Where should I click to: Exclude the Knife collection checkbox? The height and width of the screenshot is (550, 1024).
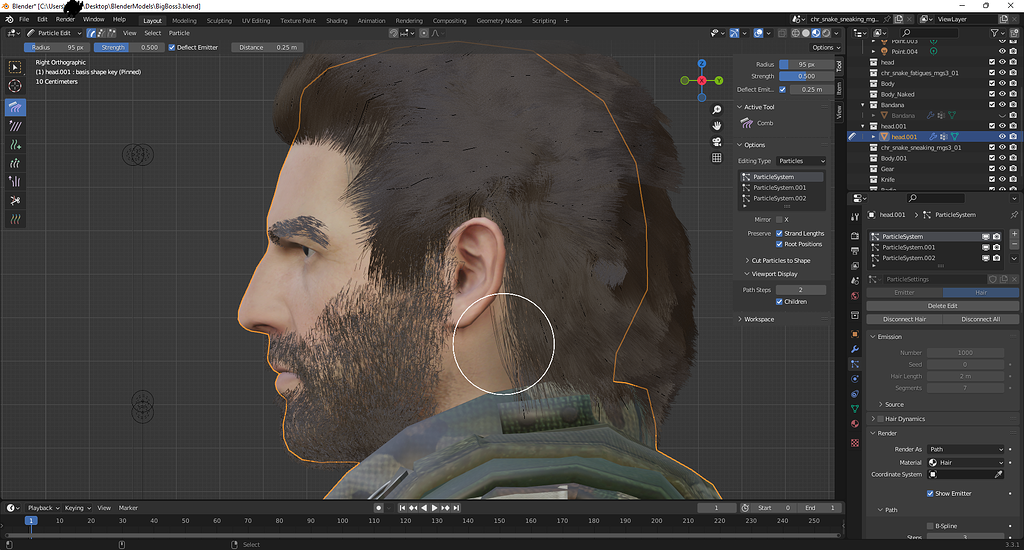(x=992, y=180)
